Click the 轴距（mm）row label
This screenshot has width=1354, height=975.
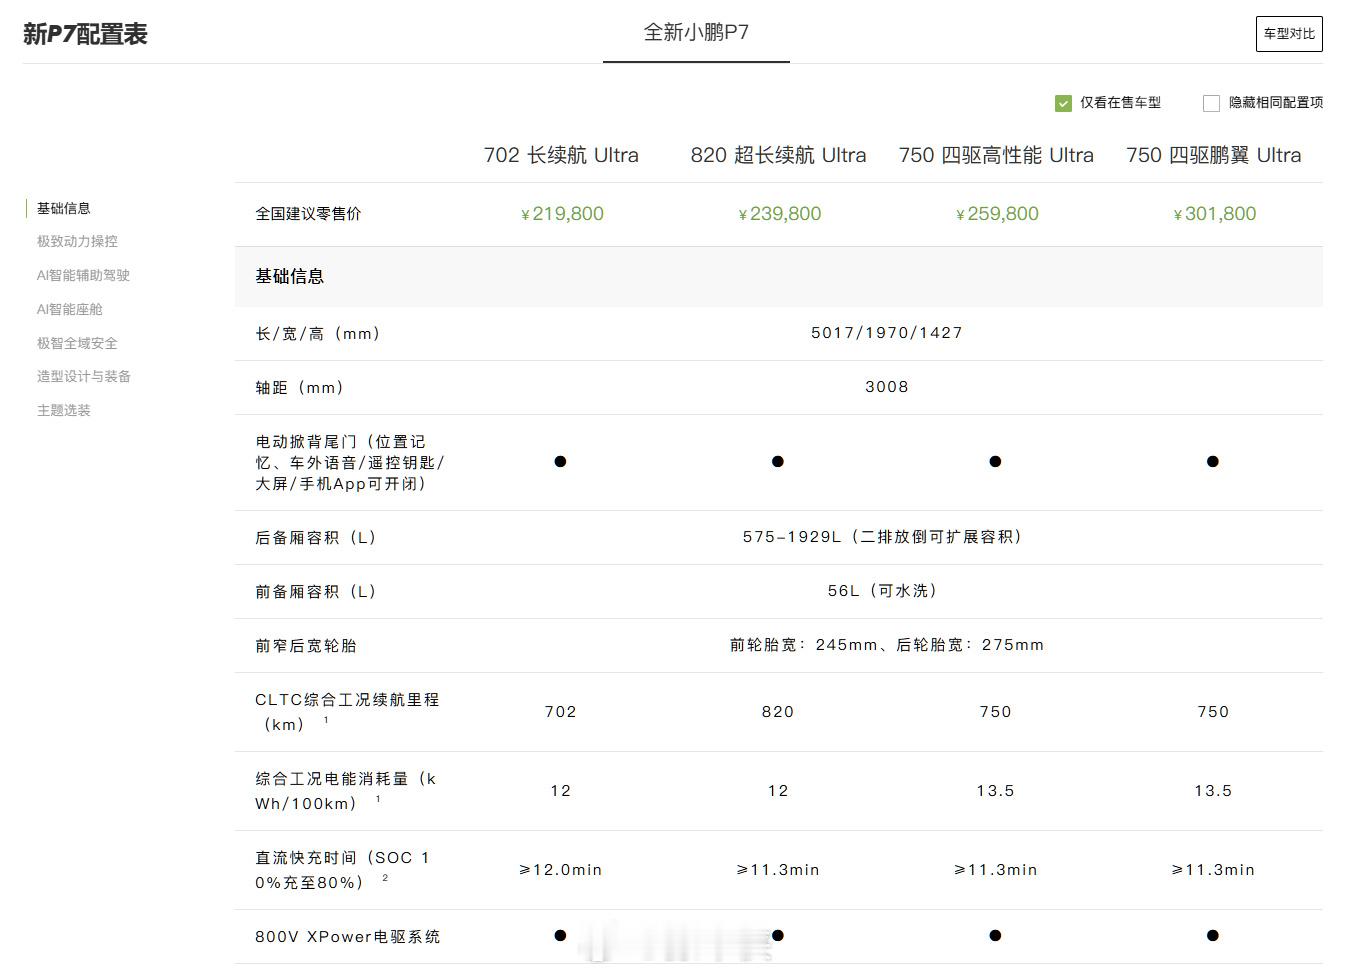[x=300, y=388]
